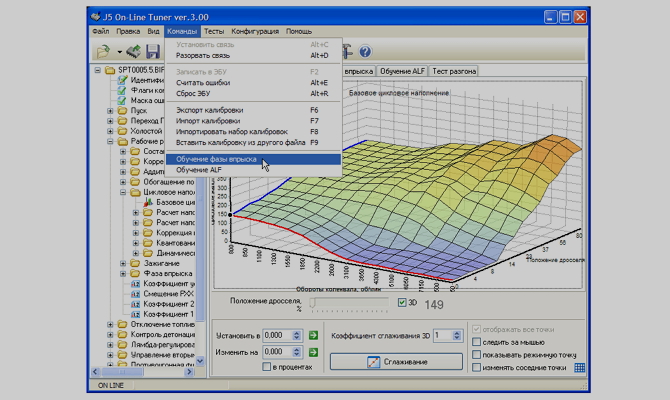The image size is (670, 400).
Task: Enable 'в процентах' checkbox
Action: click(267, 367)
